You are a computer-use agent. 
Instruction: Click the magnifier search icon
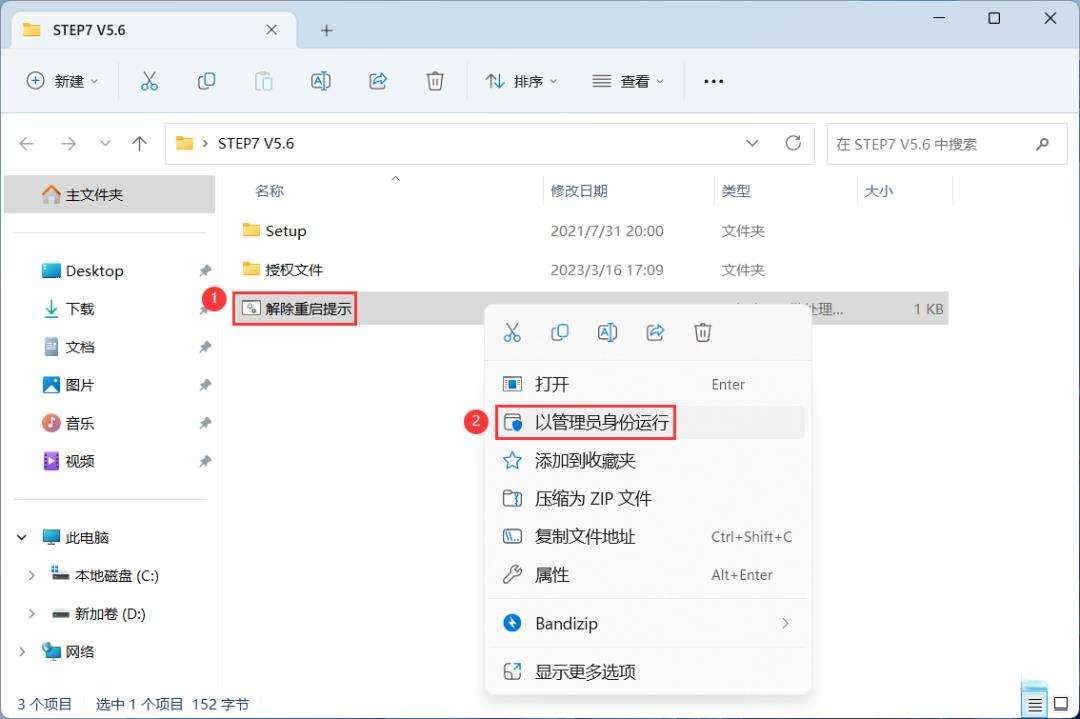click(x=1042, y=144)
